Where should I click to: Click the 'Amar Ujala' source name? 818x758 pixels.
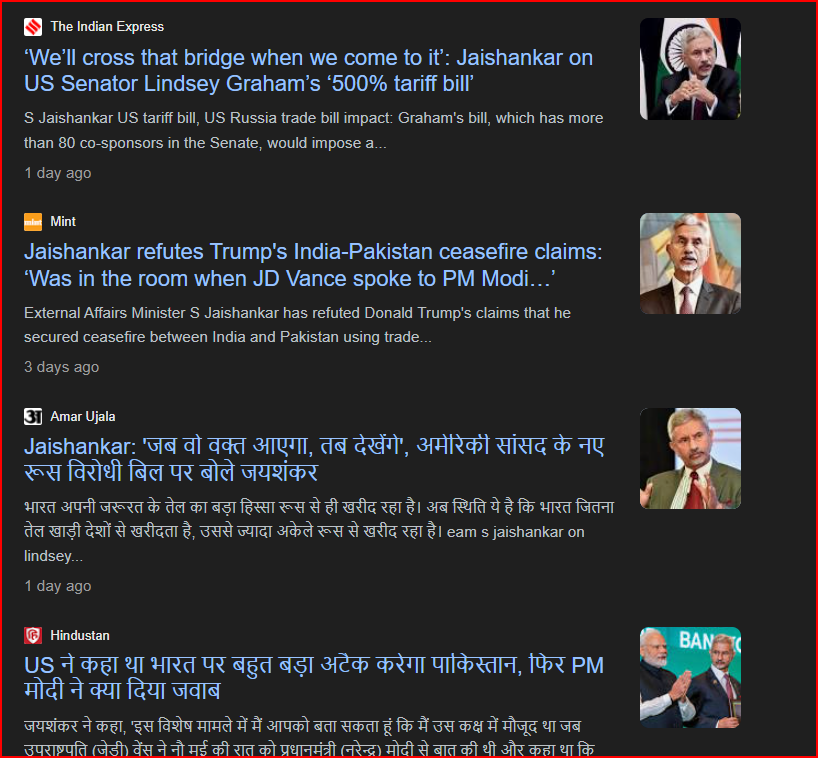pos(83,416)
